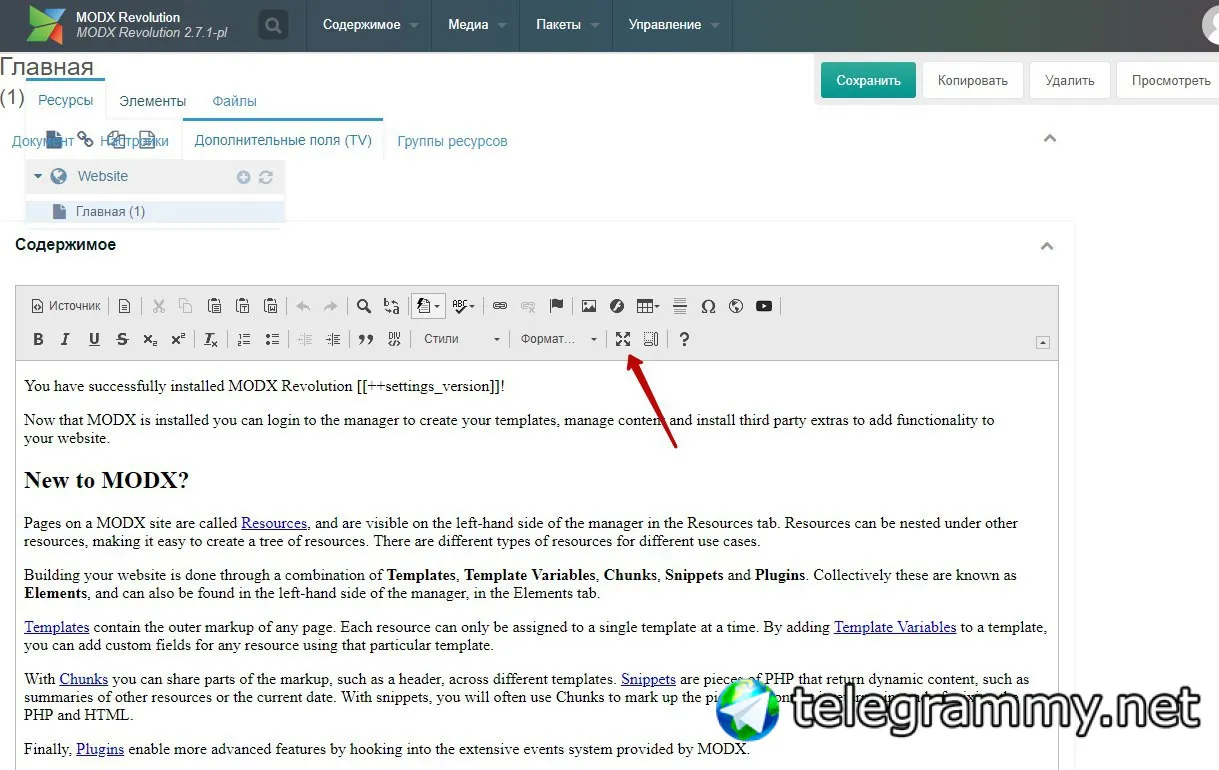This screenshot has height=770, width=1219.
Task: Open the Содержимое menu
Action: pos(369,25)
